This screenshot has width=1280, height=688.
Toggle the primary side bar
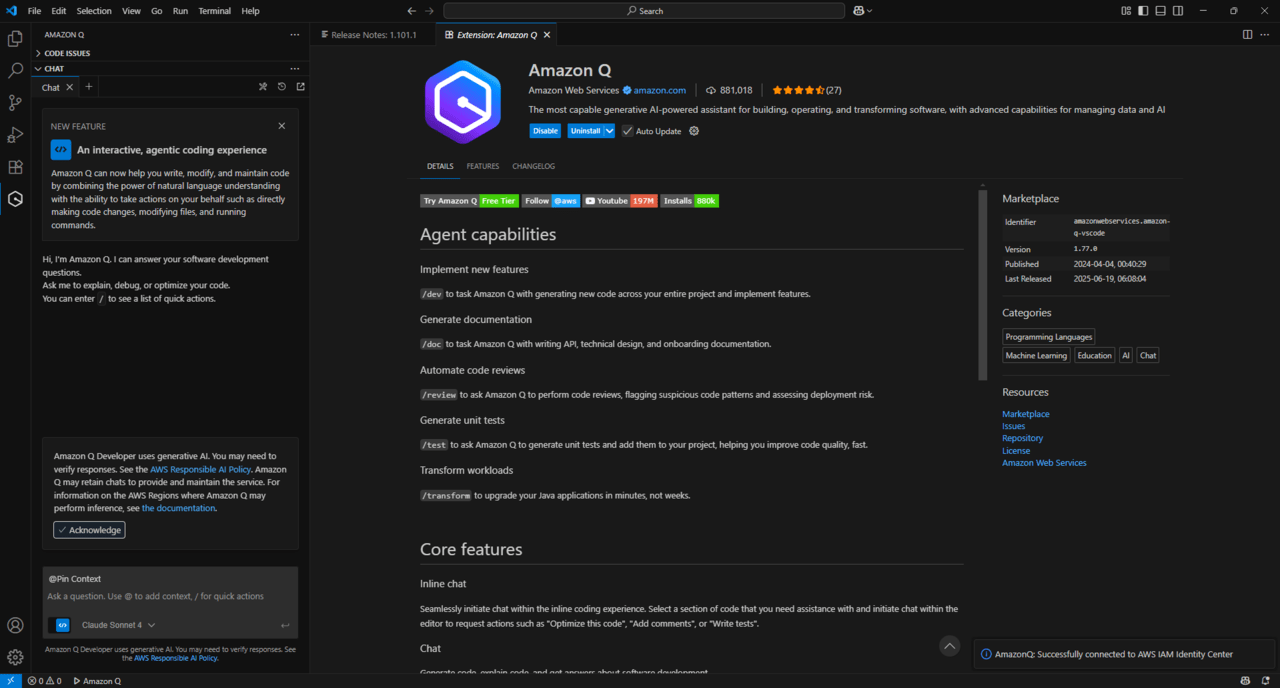tap(1144, 11)
